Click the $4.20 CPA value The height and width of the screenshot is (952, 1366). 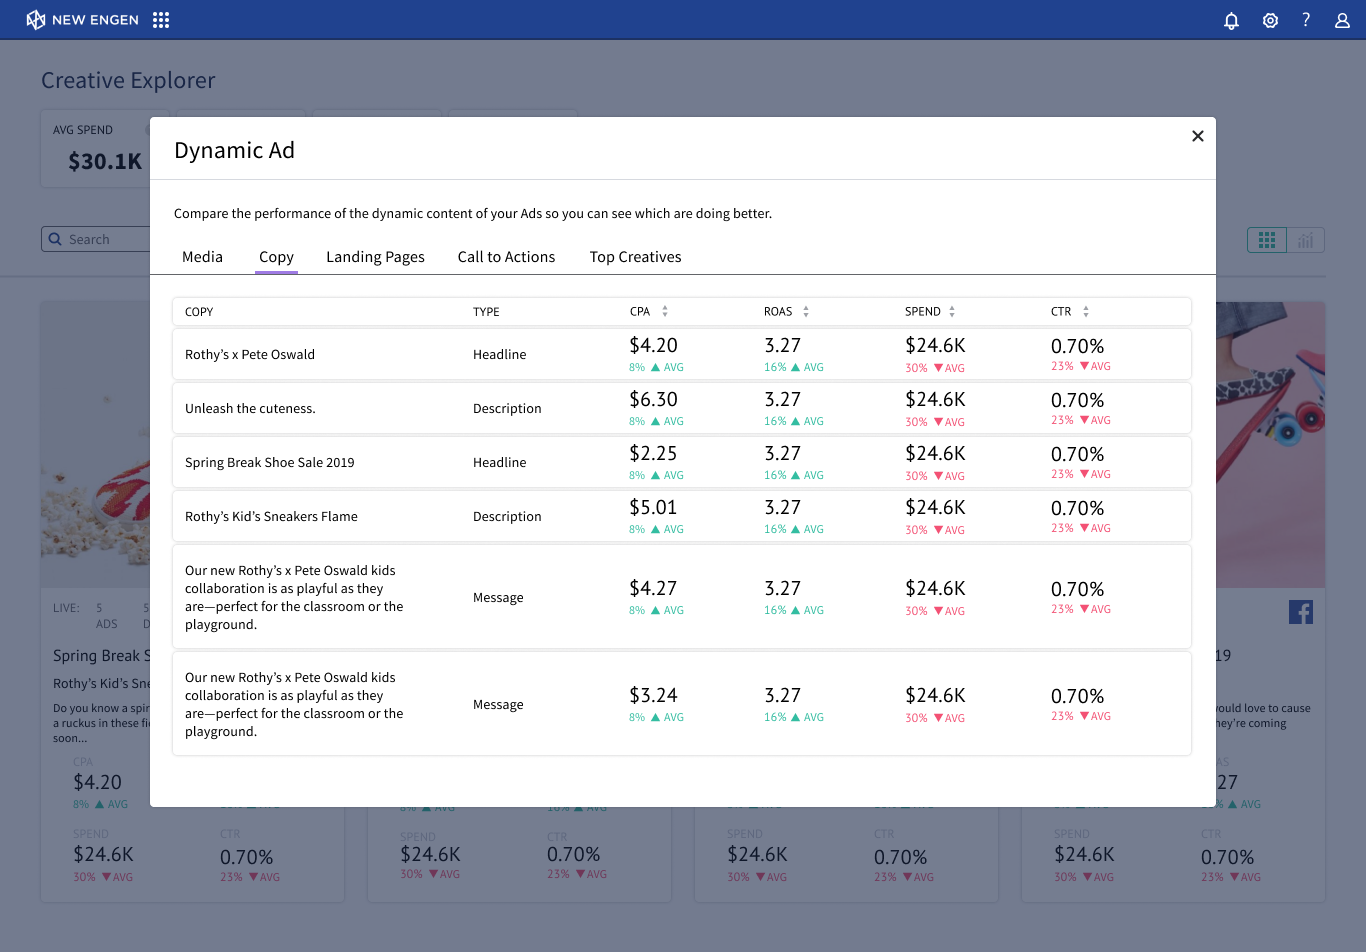(x=653, y=345)
